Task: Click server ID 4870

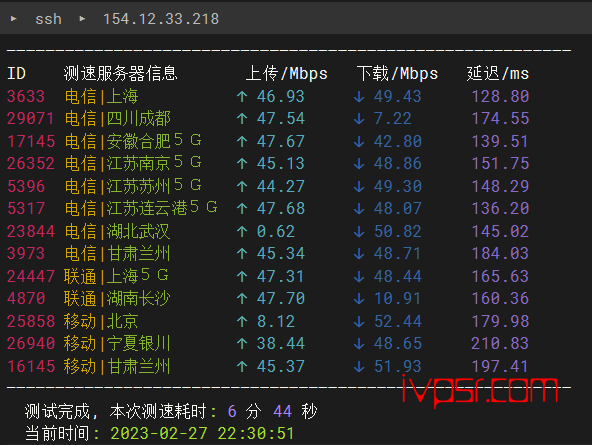Action: point(26,298)
